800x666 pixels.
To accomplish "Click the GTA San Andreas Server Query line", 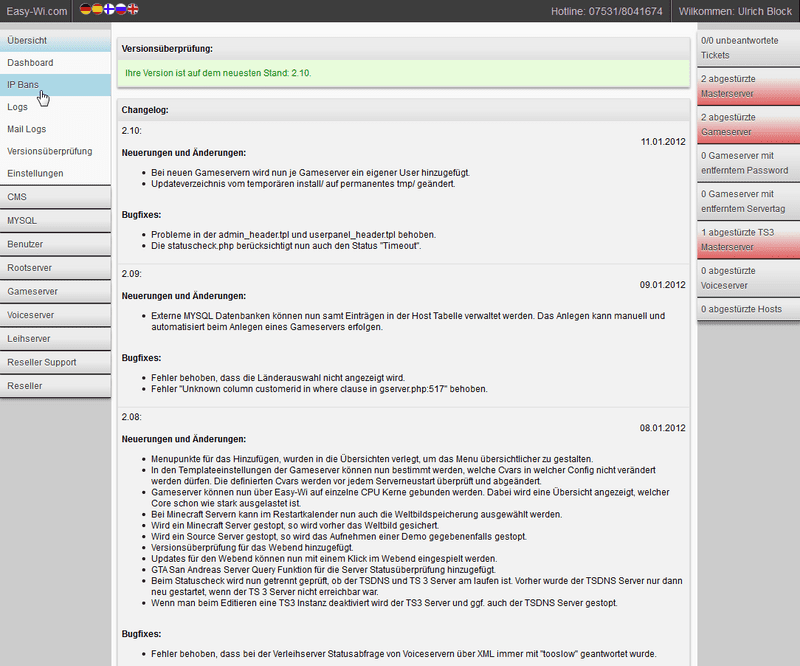I will click(323, 570).
